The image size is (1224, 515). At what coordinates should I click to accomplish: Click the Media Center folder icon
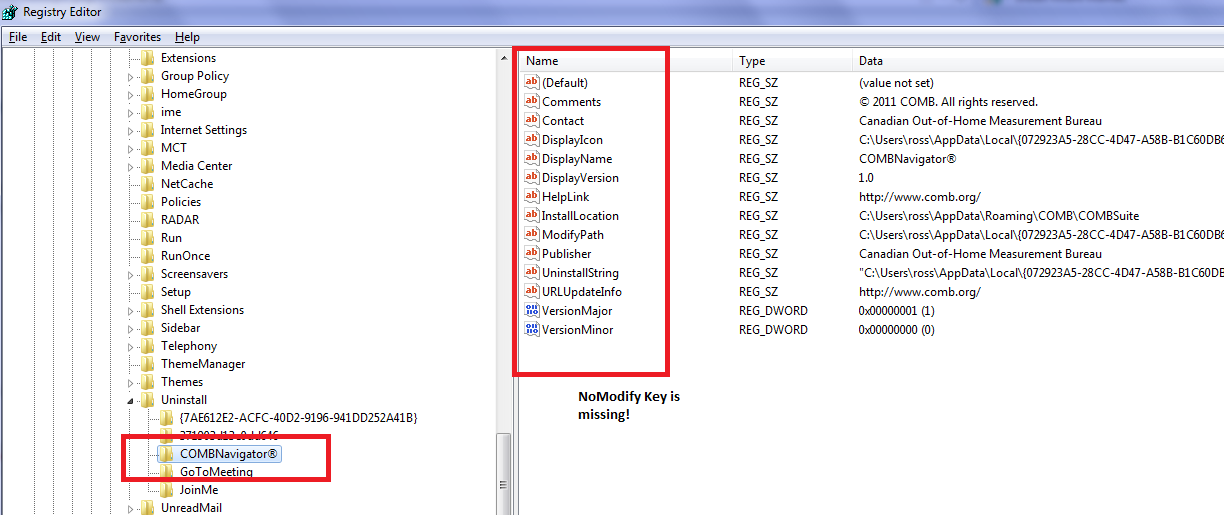[x=148, y=166]
